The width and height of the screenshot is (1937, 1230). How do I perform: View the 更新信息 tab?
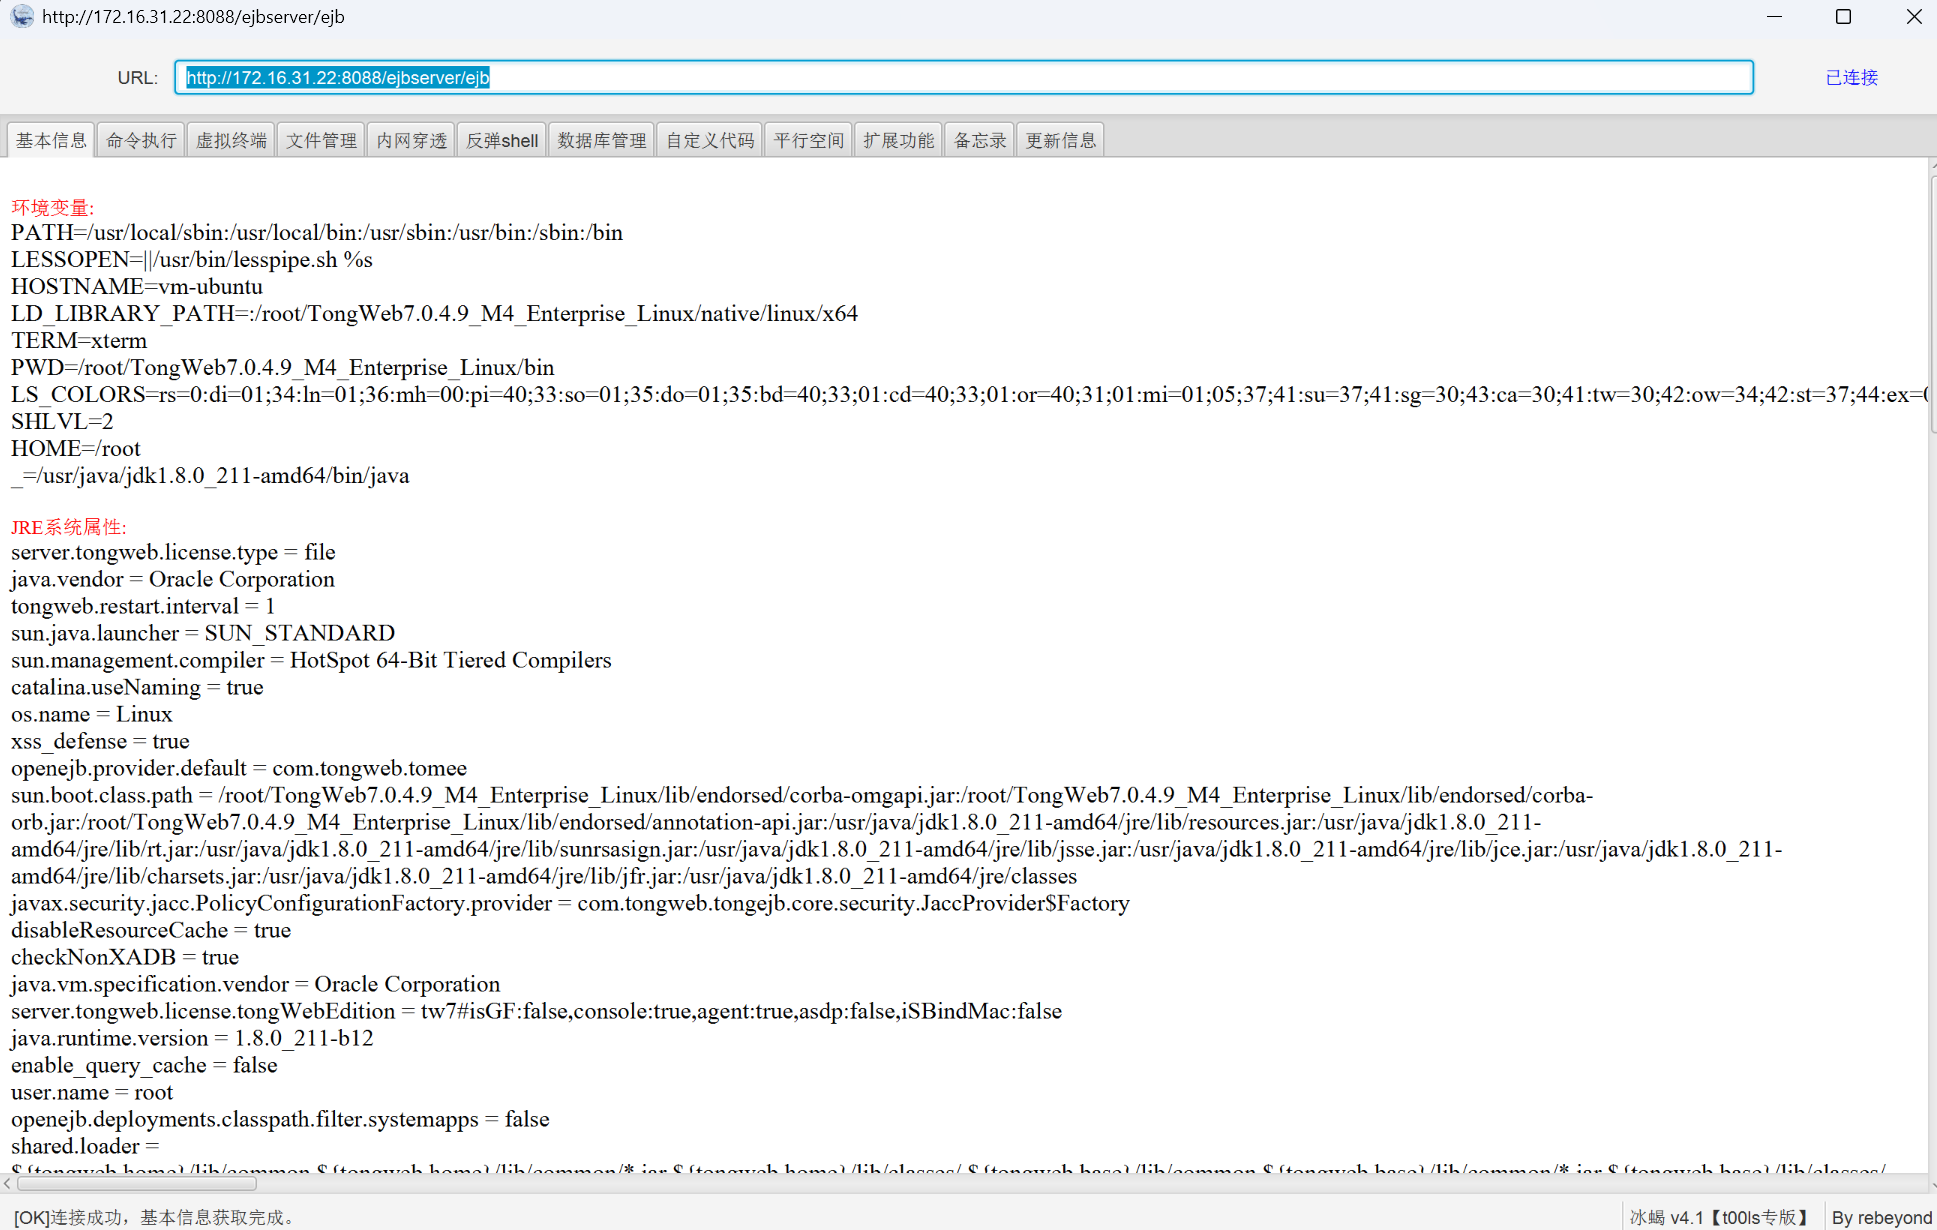[x=1061, y=140]
